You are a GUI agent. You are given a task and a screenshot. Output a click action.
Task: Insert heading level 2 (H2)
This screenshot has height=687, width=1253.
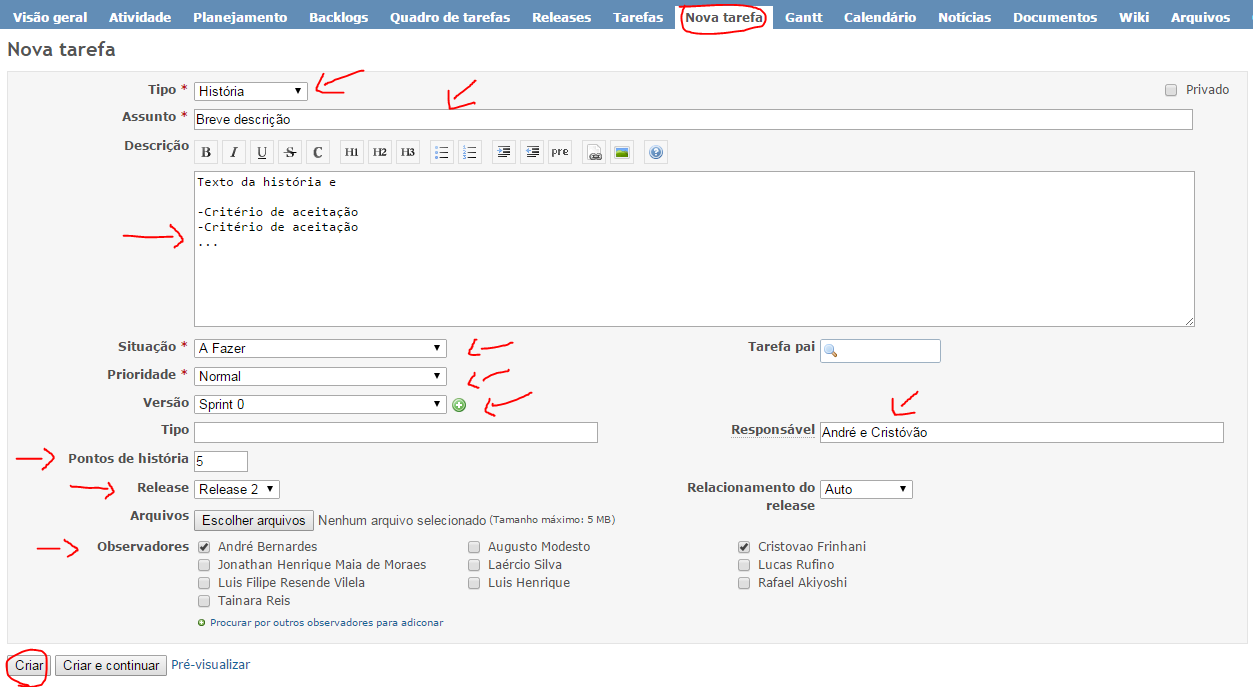(x=380, y=152)
